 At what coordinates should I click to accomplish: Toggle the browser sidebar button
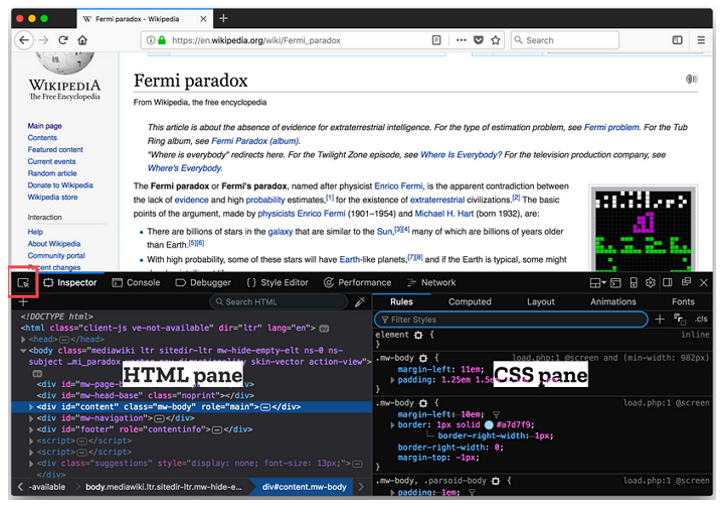[x=677, y=40]
